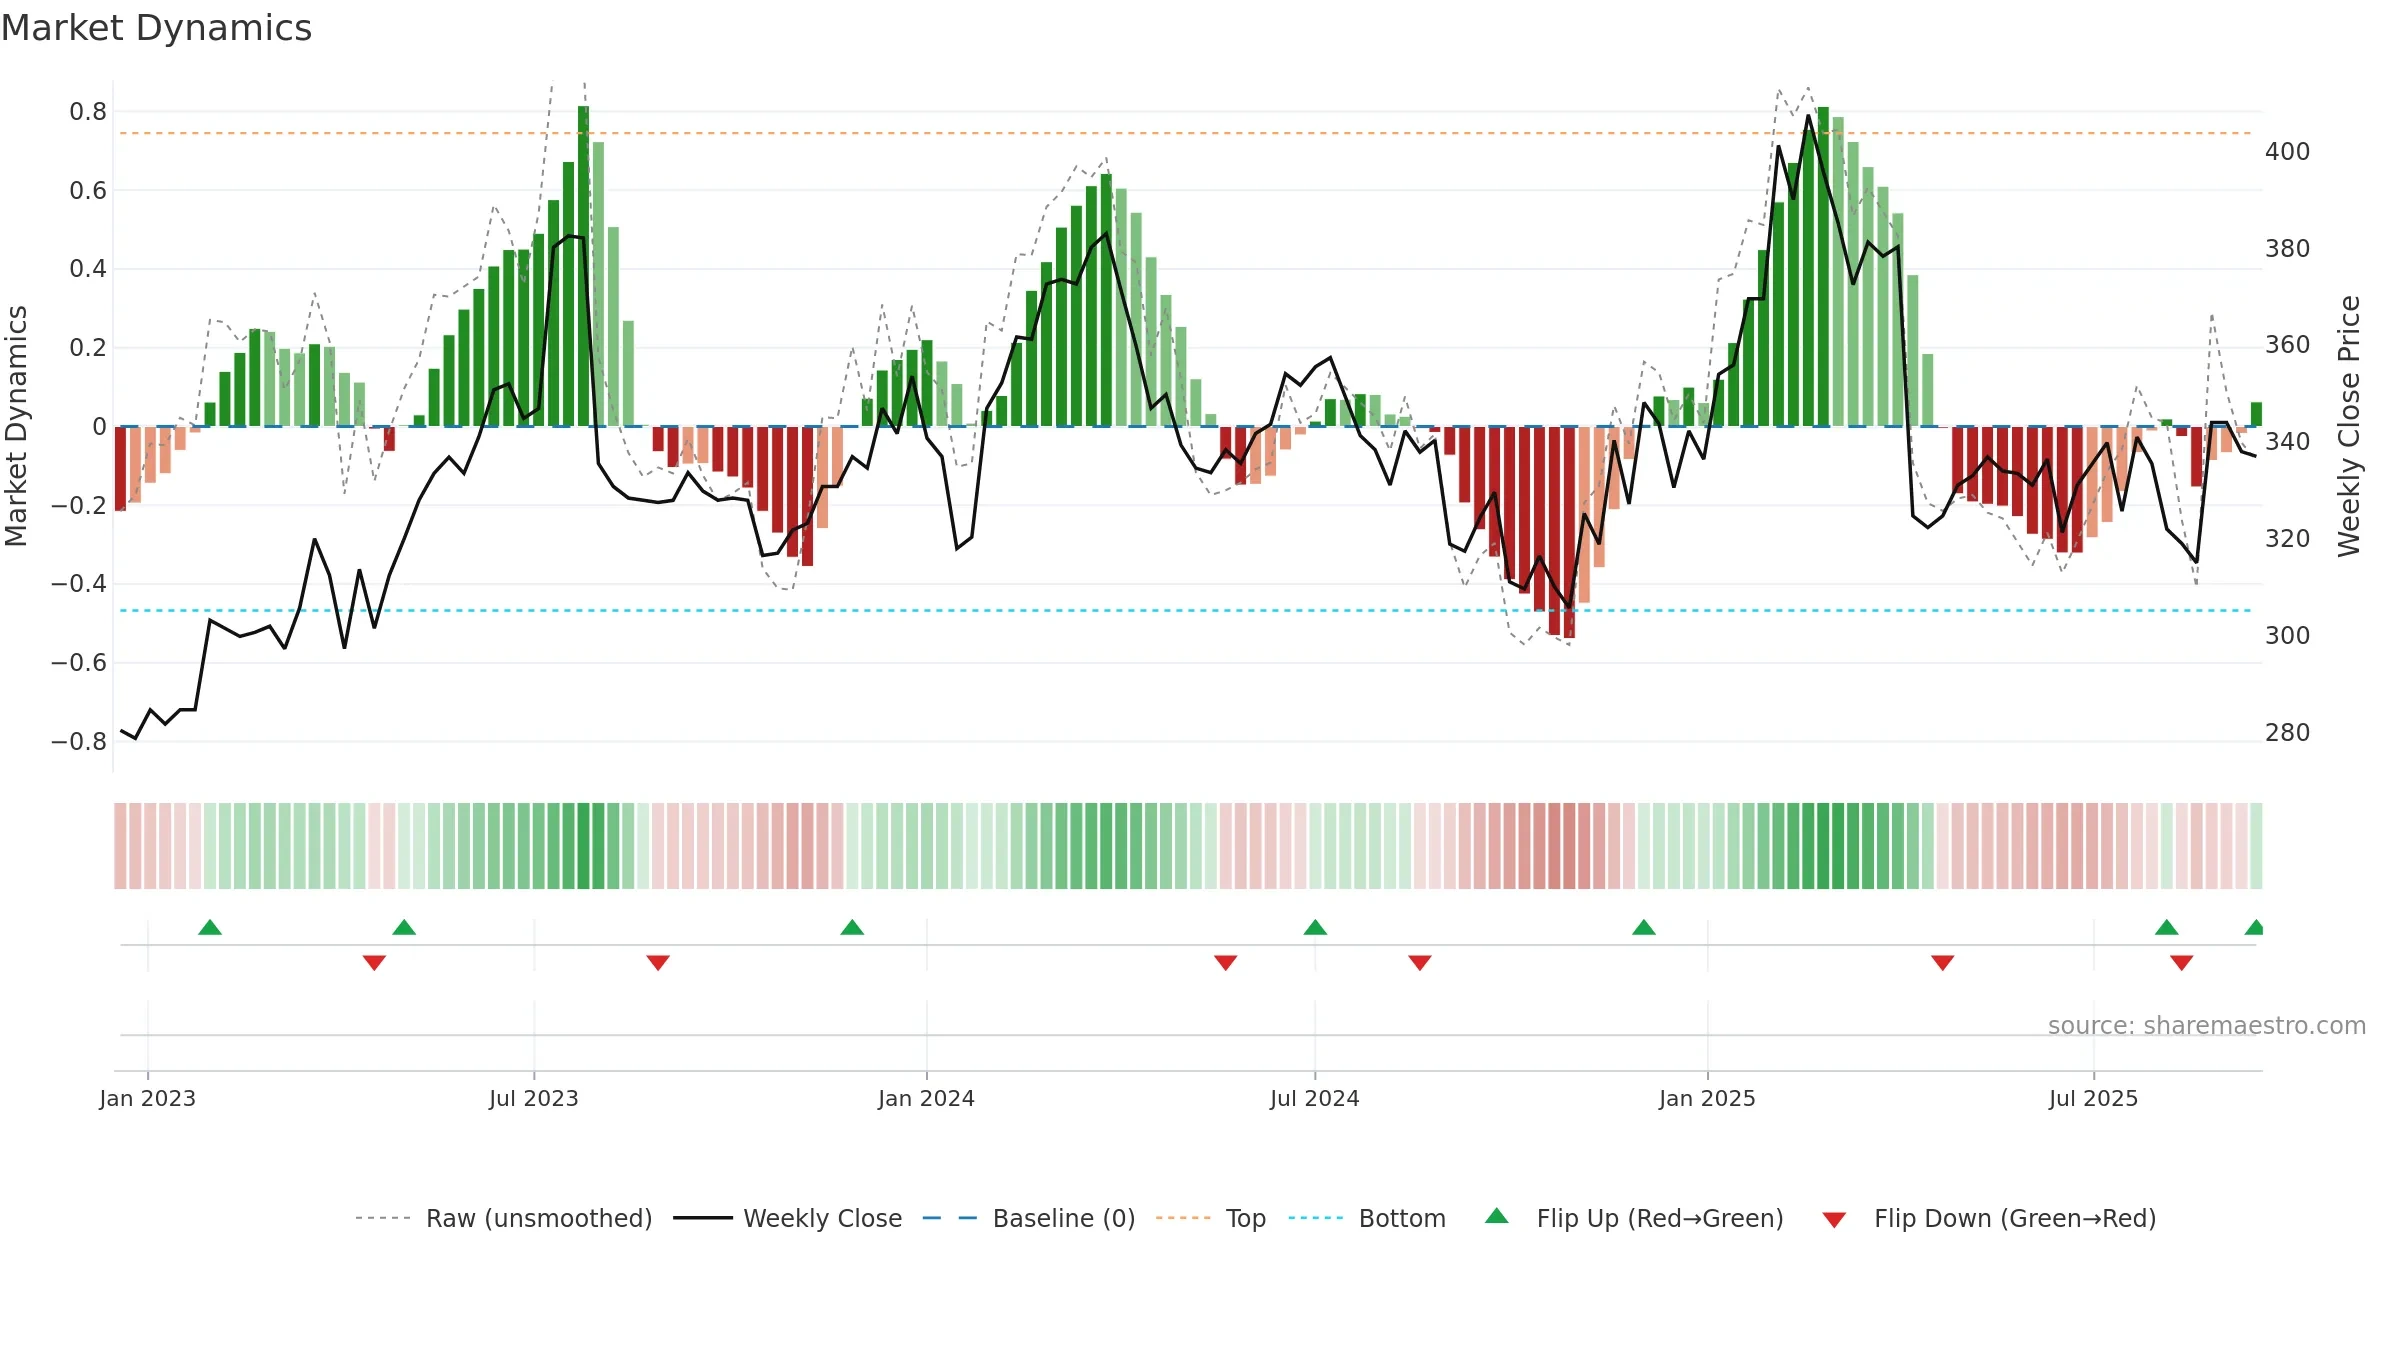Image resolution: width=2400 pixels, height=1350 pixels.
Task: Click the 360 price tick on right axis
Action: click(x=2288, y=344)
